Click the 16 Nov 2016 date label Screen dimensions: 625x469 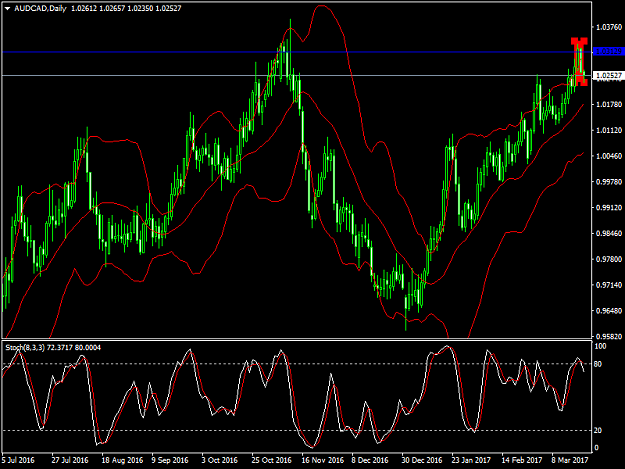323,460
